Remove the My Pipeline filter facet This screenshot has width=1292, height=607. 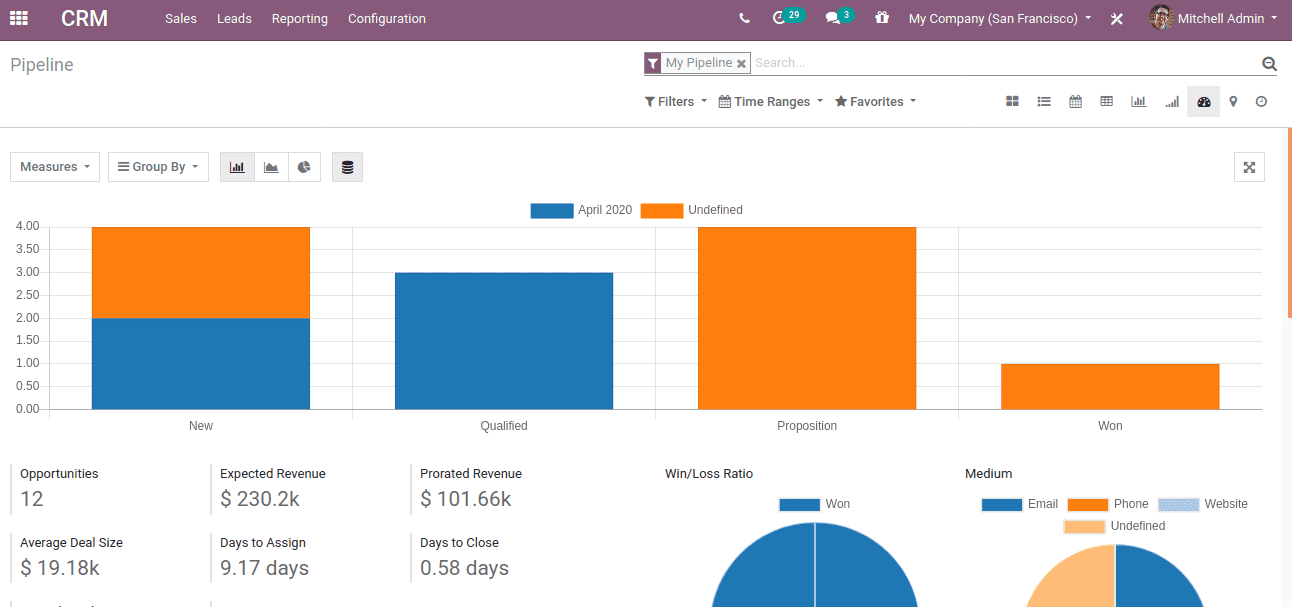pos(741,63)
